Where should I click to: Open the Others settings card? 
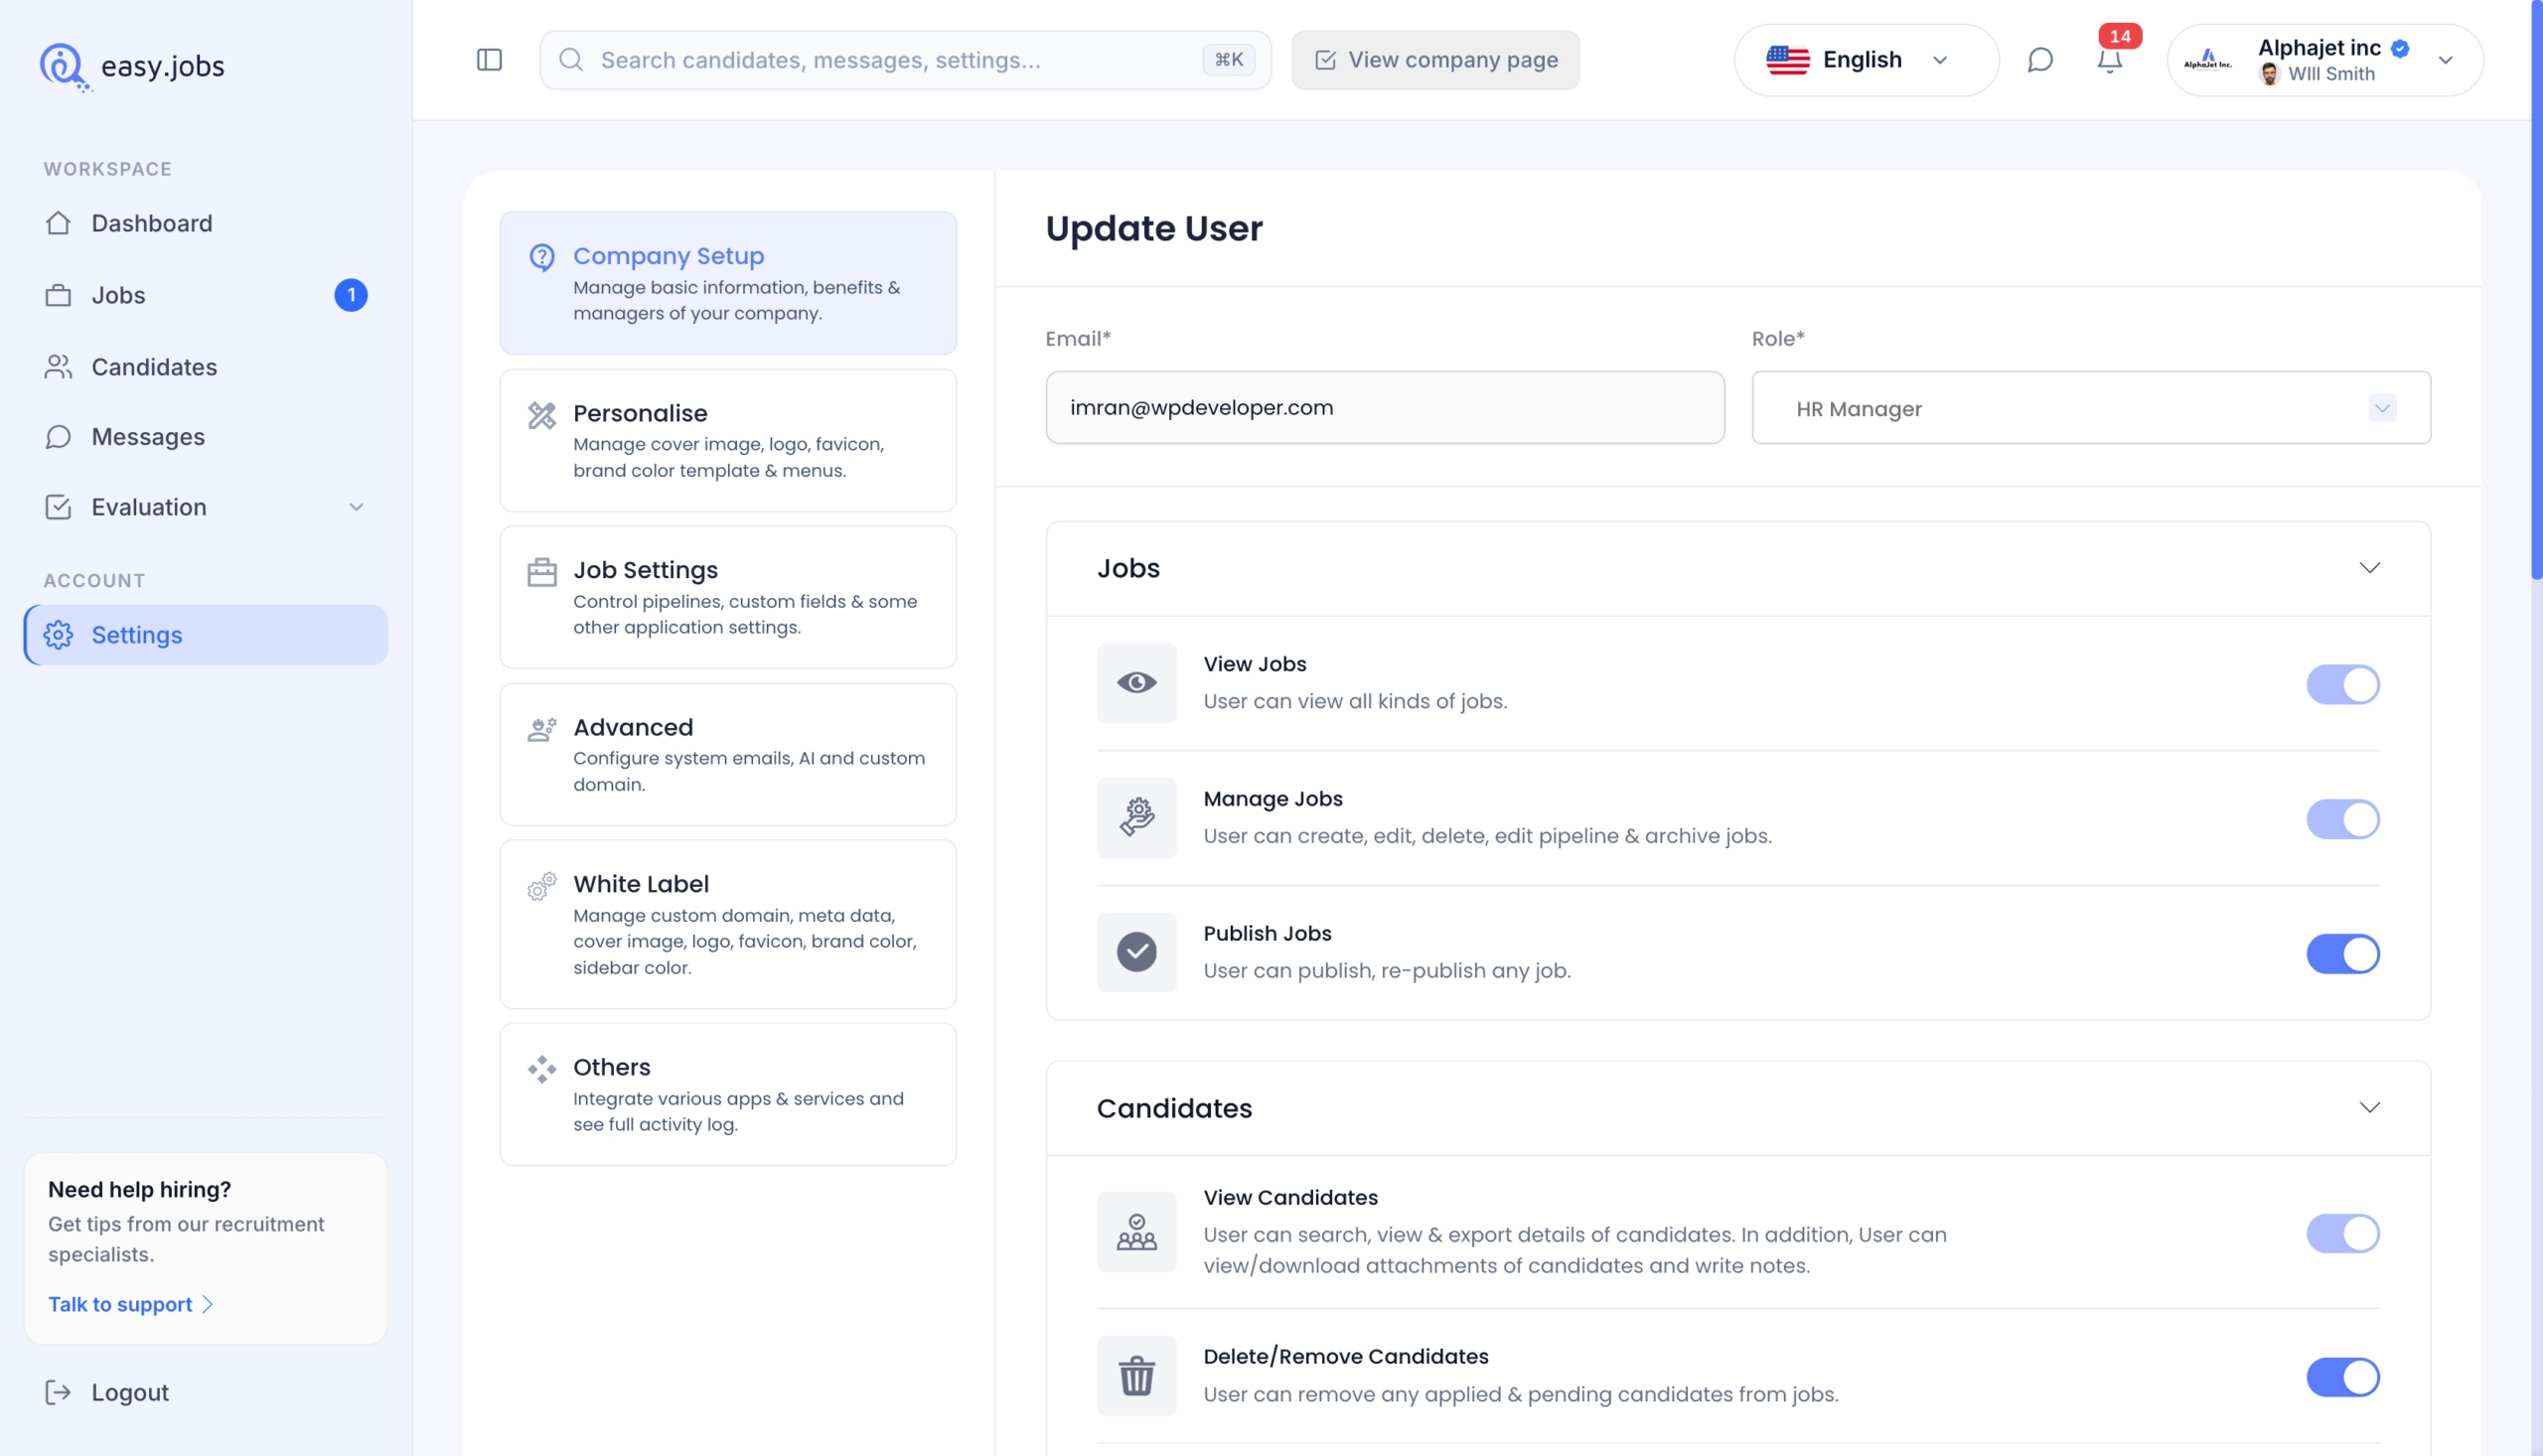728,1095
